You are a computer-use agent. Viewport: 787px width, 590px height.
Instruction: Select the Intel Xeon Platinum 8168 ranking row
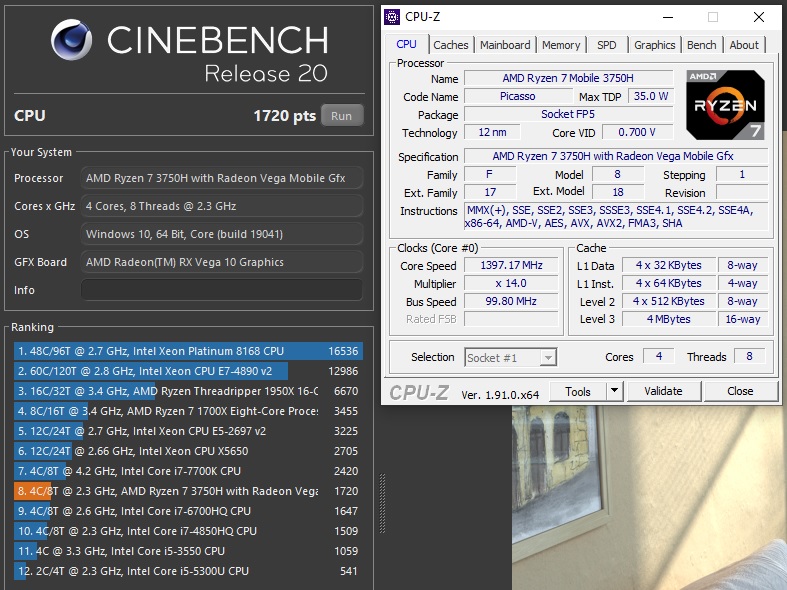188,351
